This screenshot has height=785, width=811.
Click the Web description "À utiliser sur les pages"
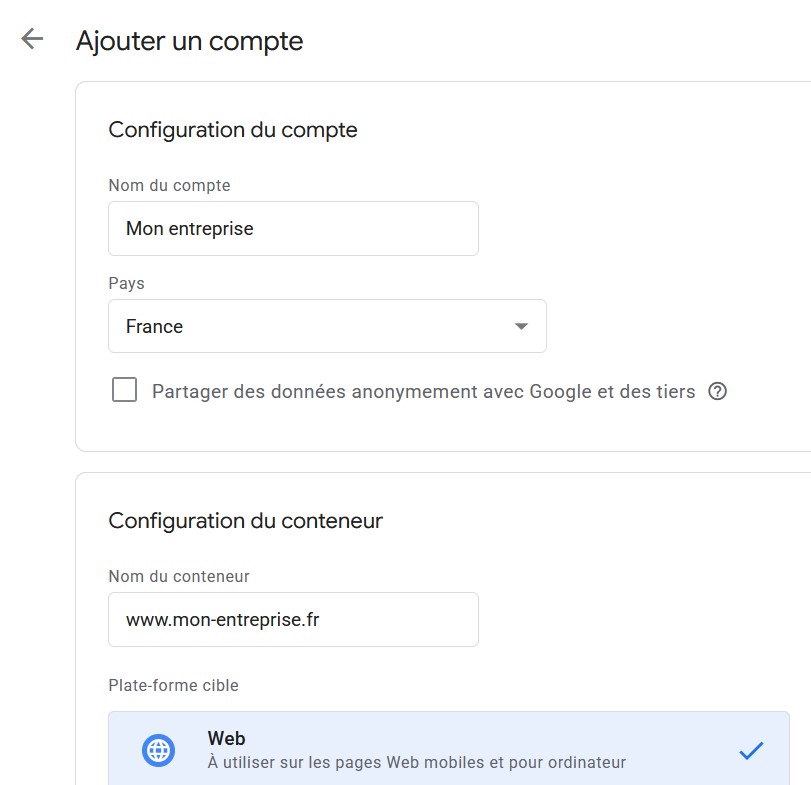coord(416,763)
